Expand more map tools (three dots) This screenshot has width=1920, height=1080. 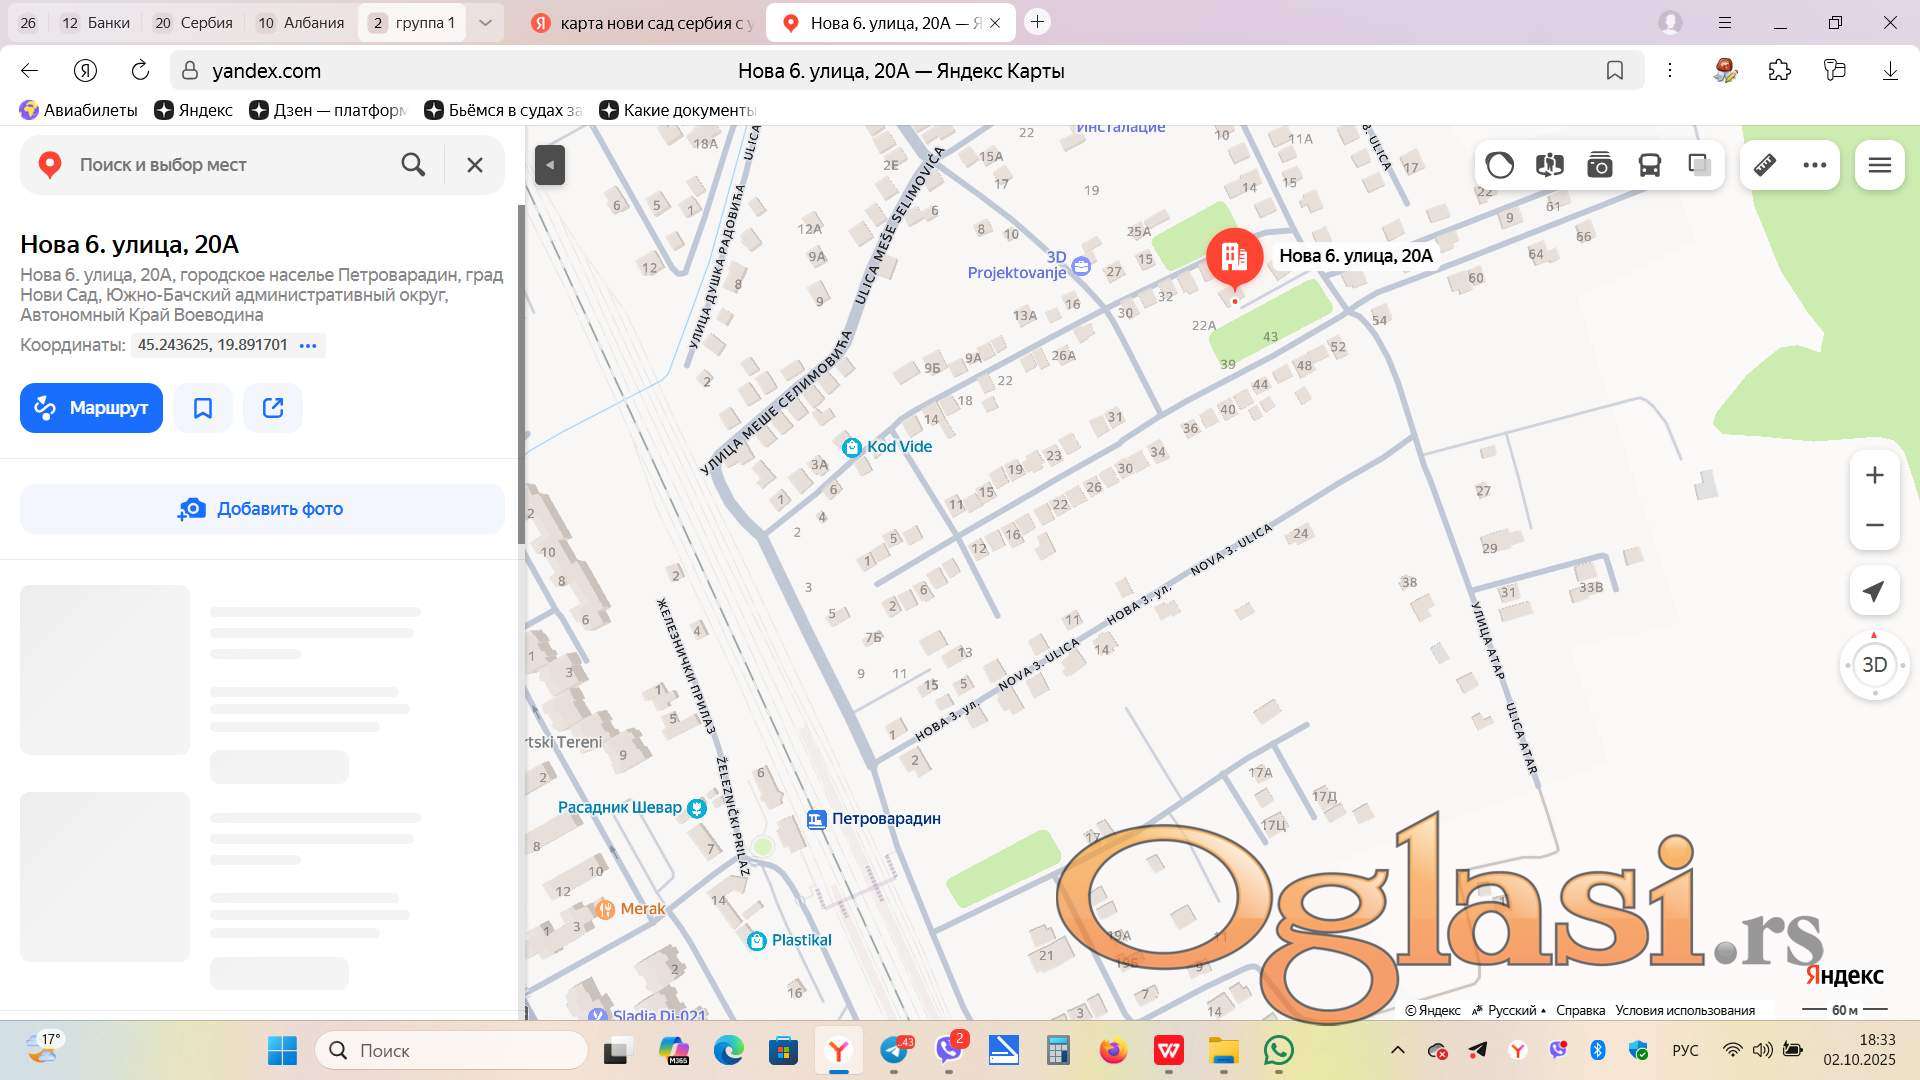[1815, 165]
